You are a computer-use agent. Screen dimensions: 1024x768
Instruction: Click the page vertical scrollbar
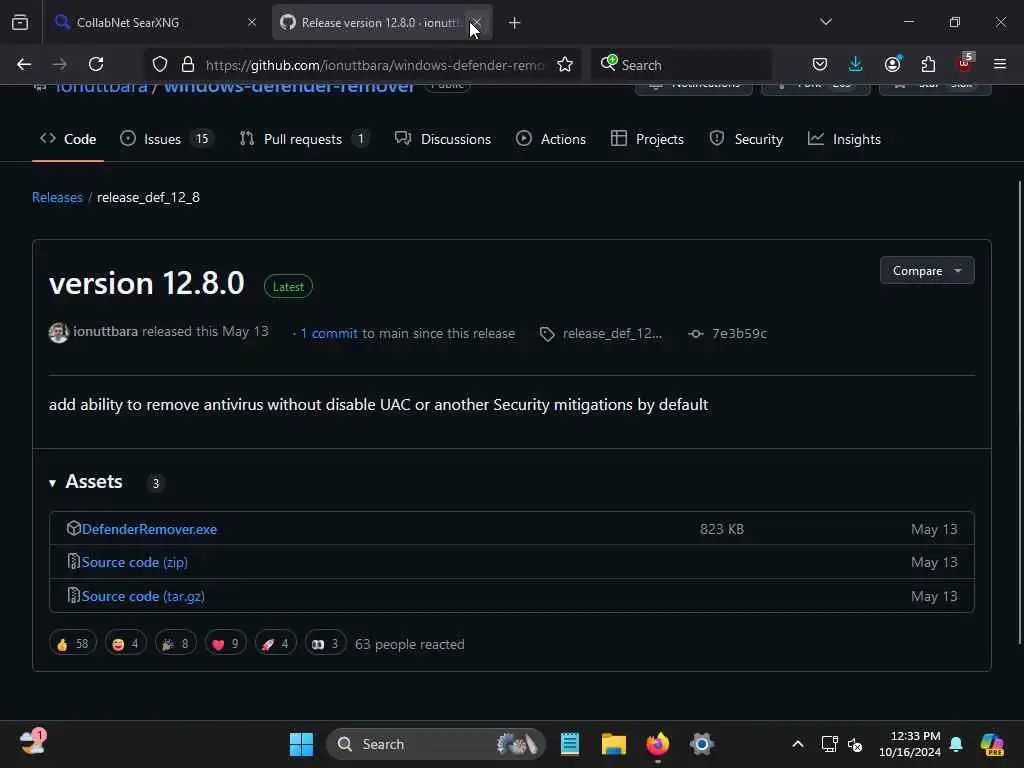coord(1019,413)
